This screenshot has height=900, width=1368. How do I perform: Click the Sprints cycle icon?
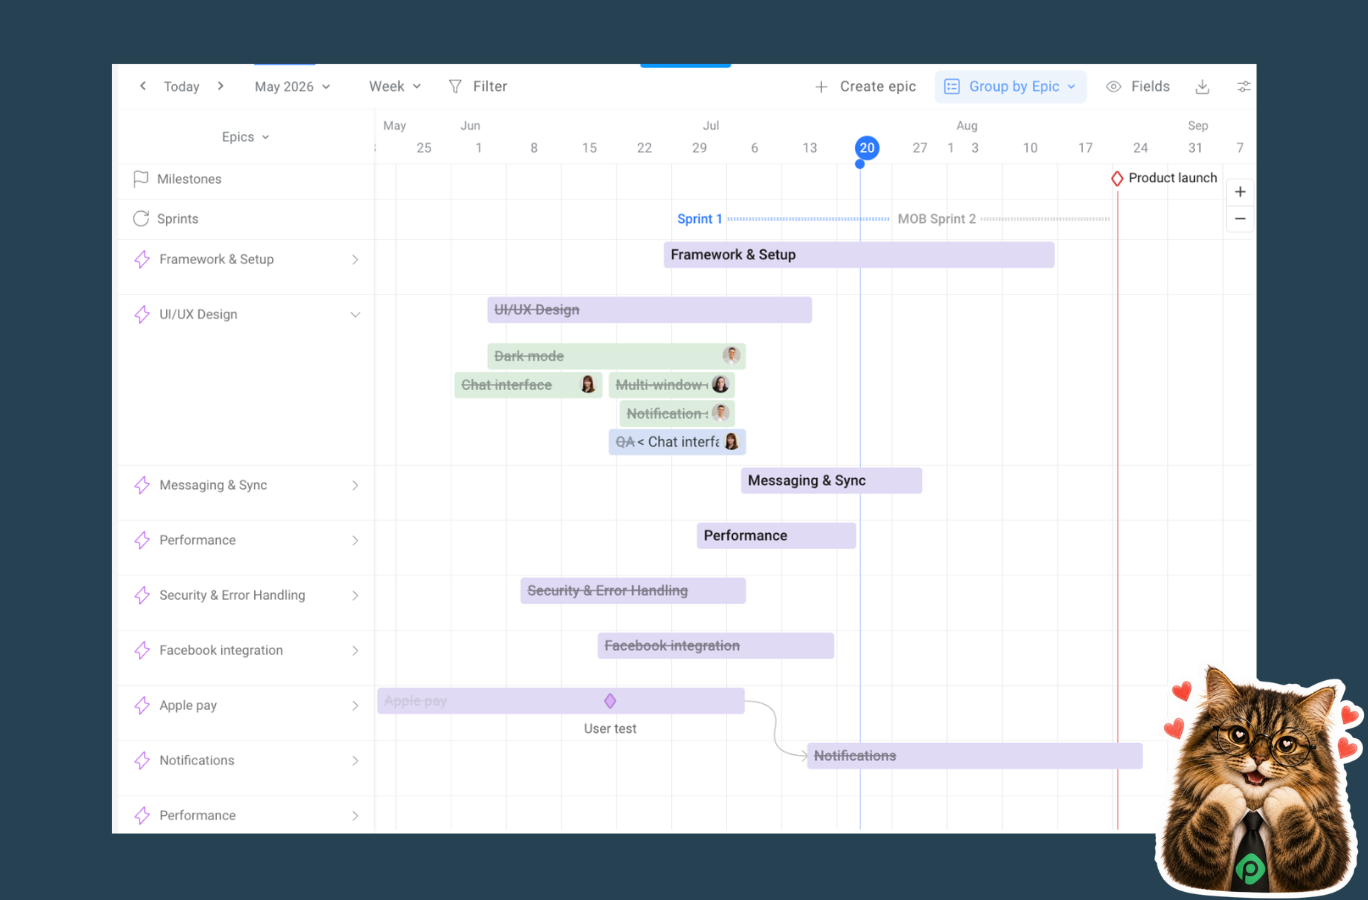(141, 219)
